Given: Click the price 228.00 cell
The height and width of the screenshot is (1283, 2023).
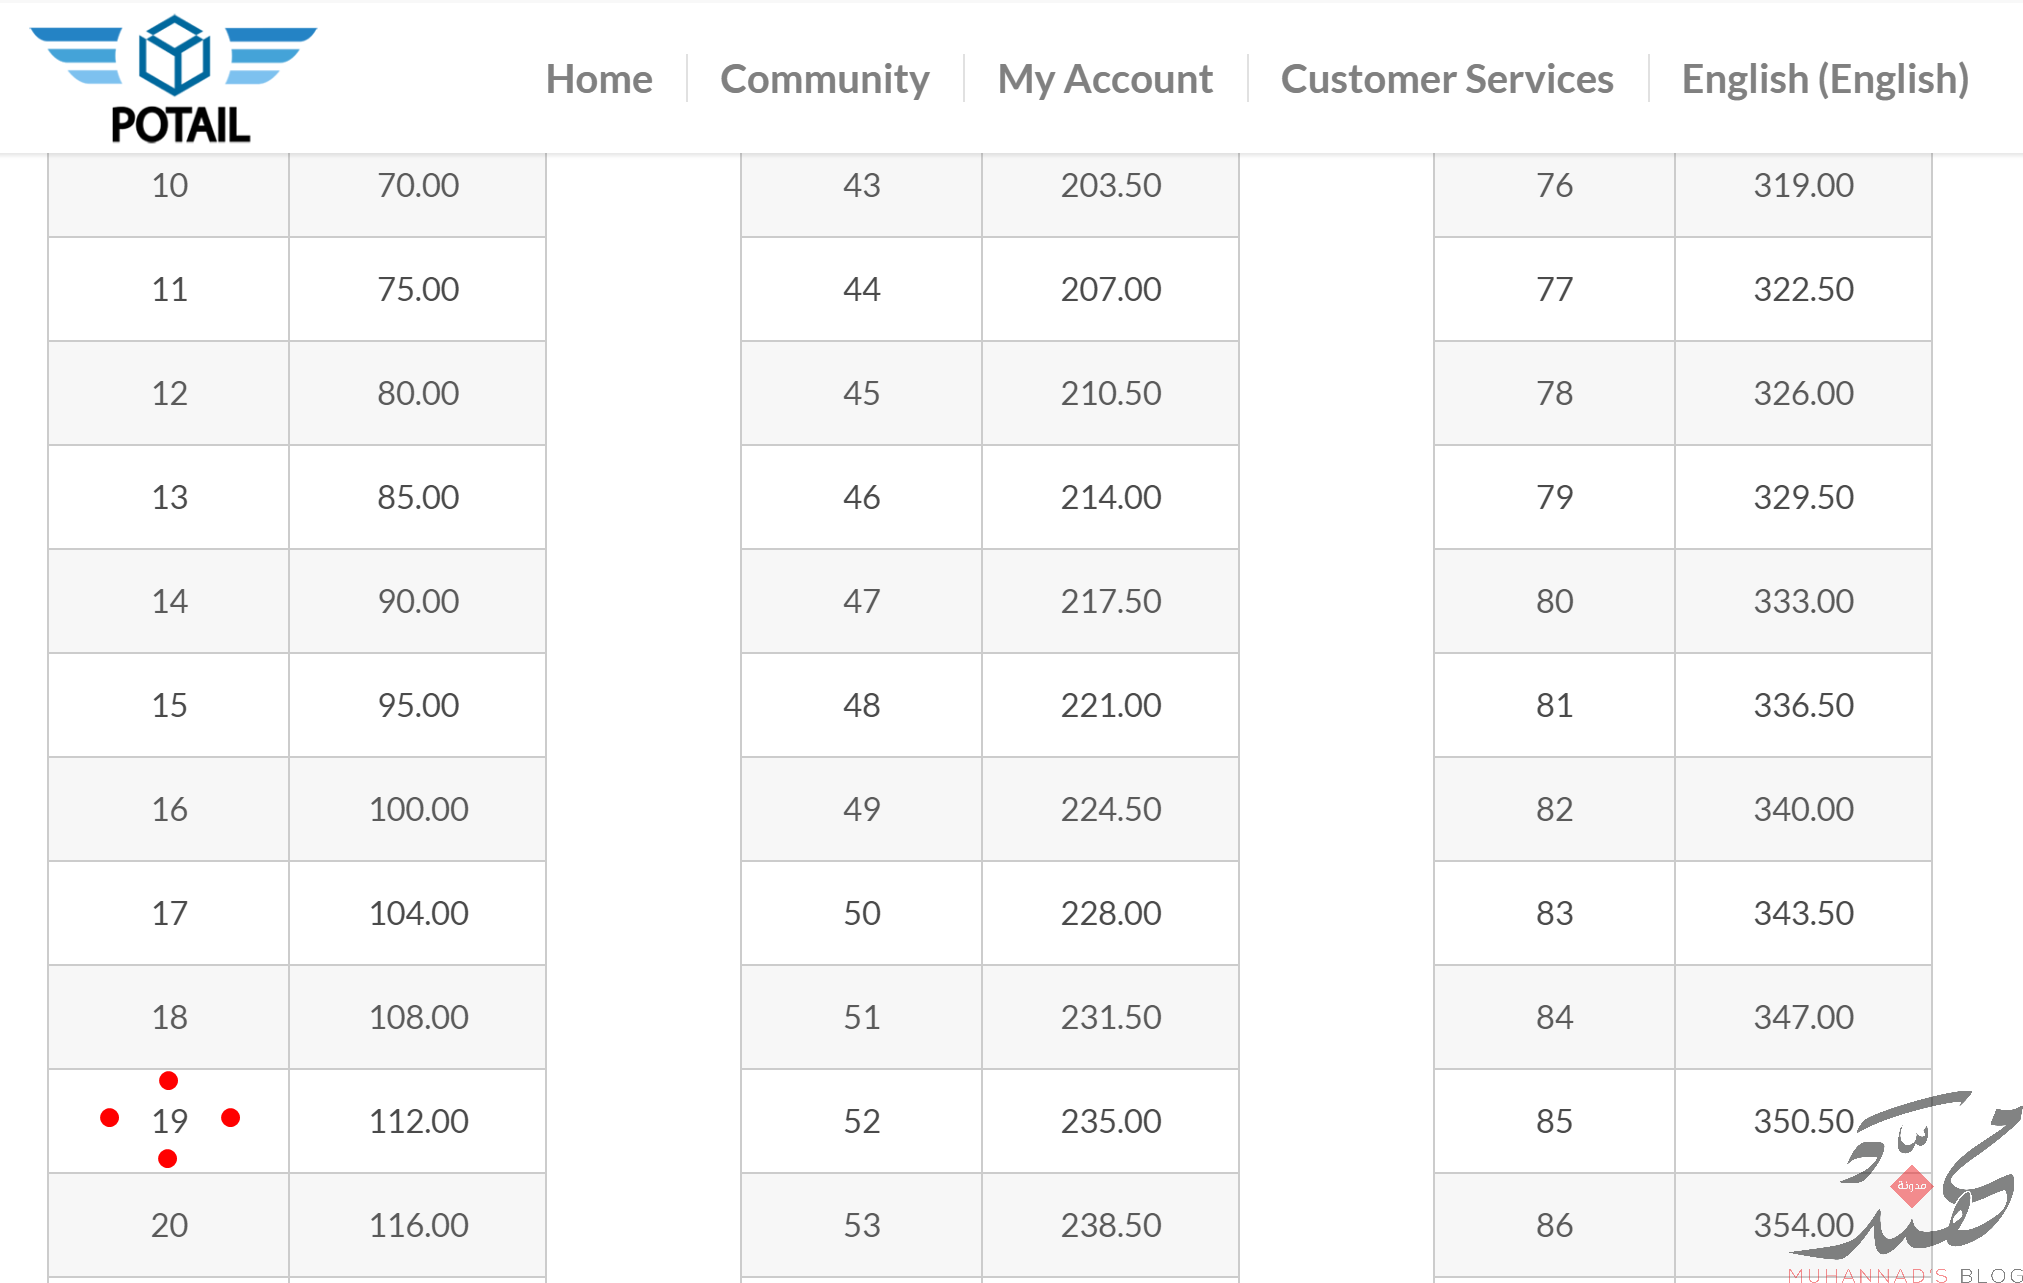Looking at the screenshot, I should tap(1111, 913).
